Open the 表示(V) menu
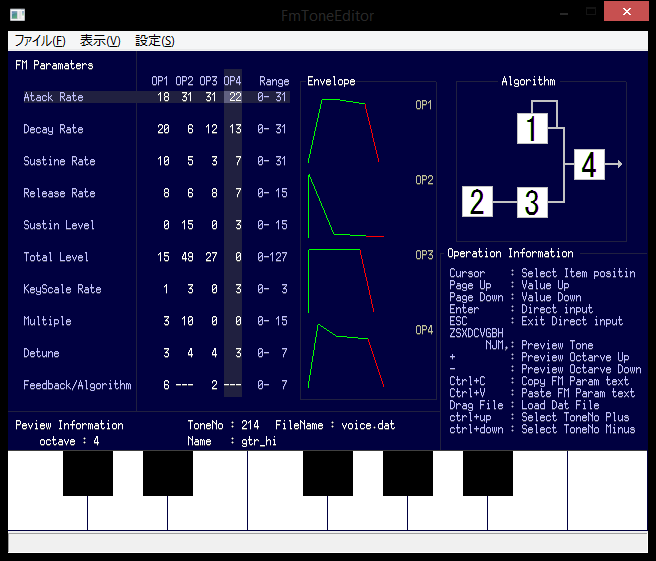The width and height of the screenshot is (656, 561). coord(100,41)
